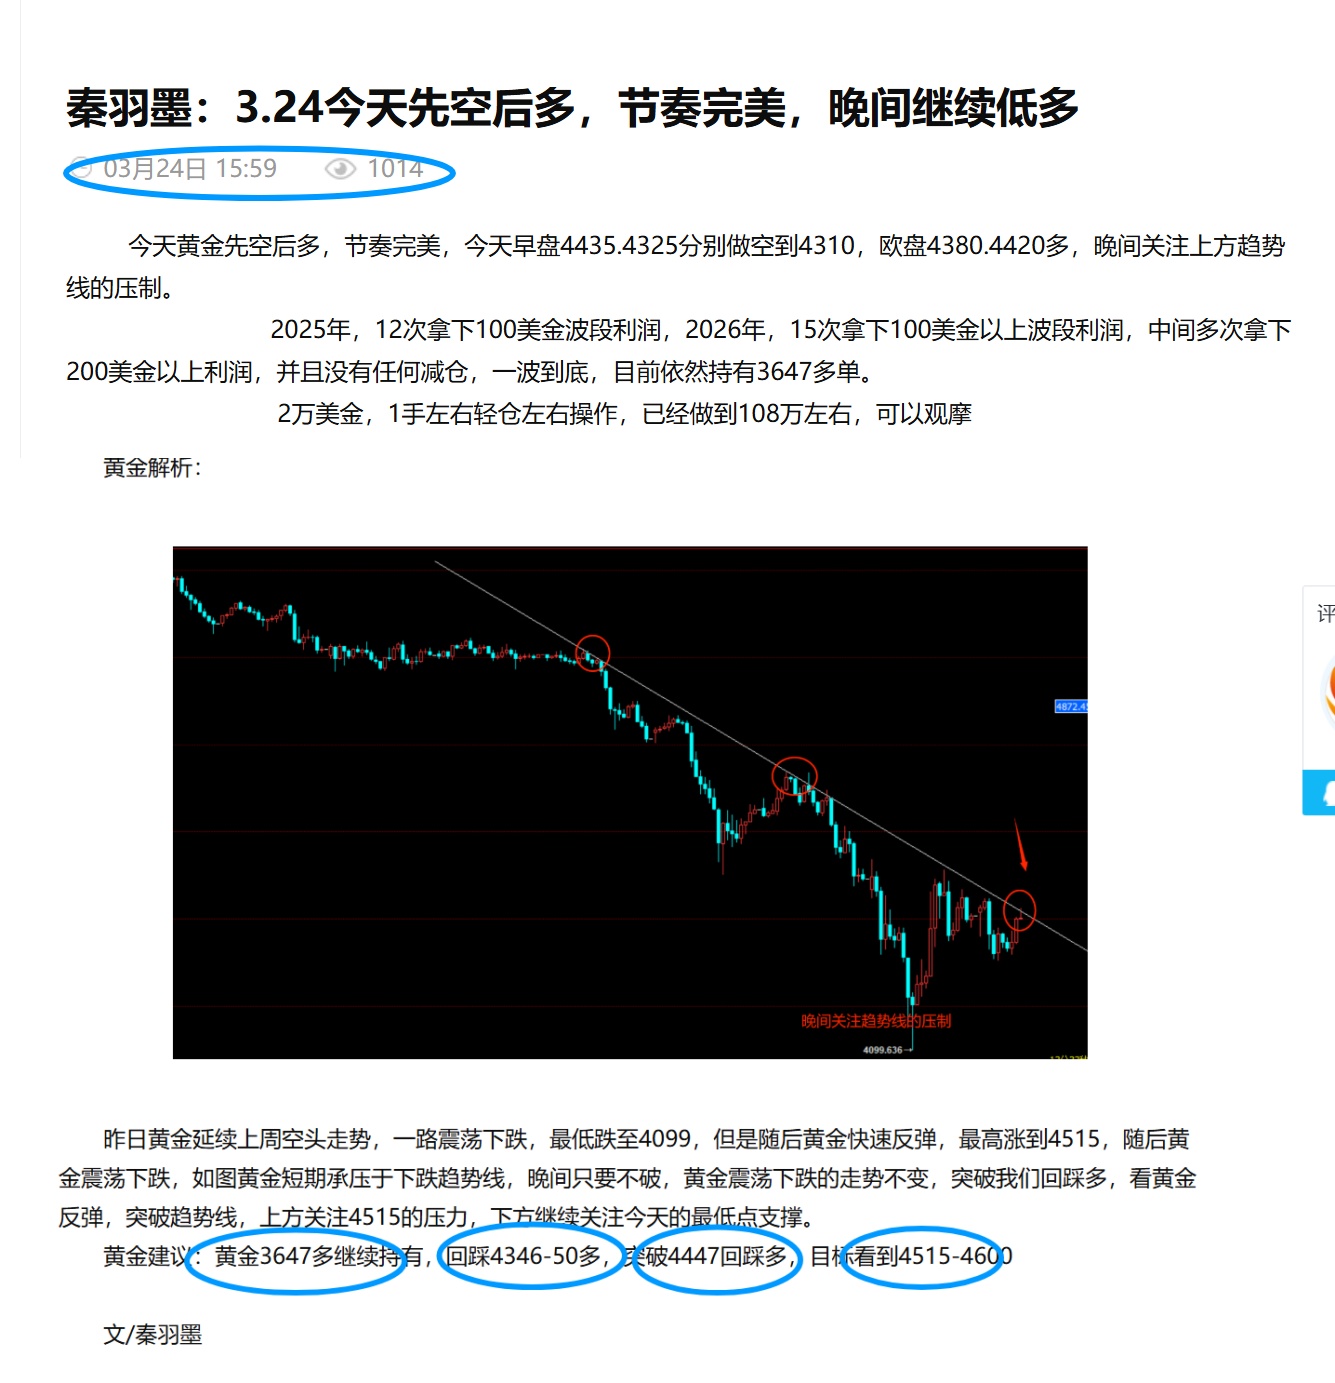Click the text 回踩4346-50多
The height and width of the screenshot is (1383, 1335).
[524, 1256]
